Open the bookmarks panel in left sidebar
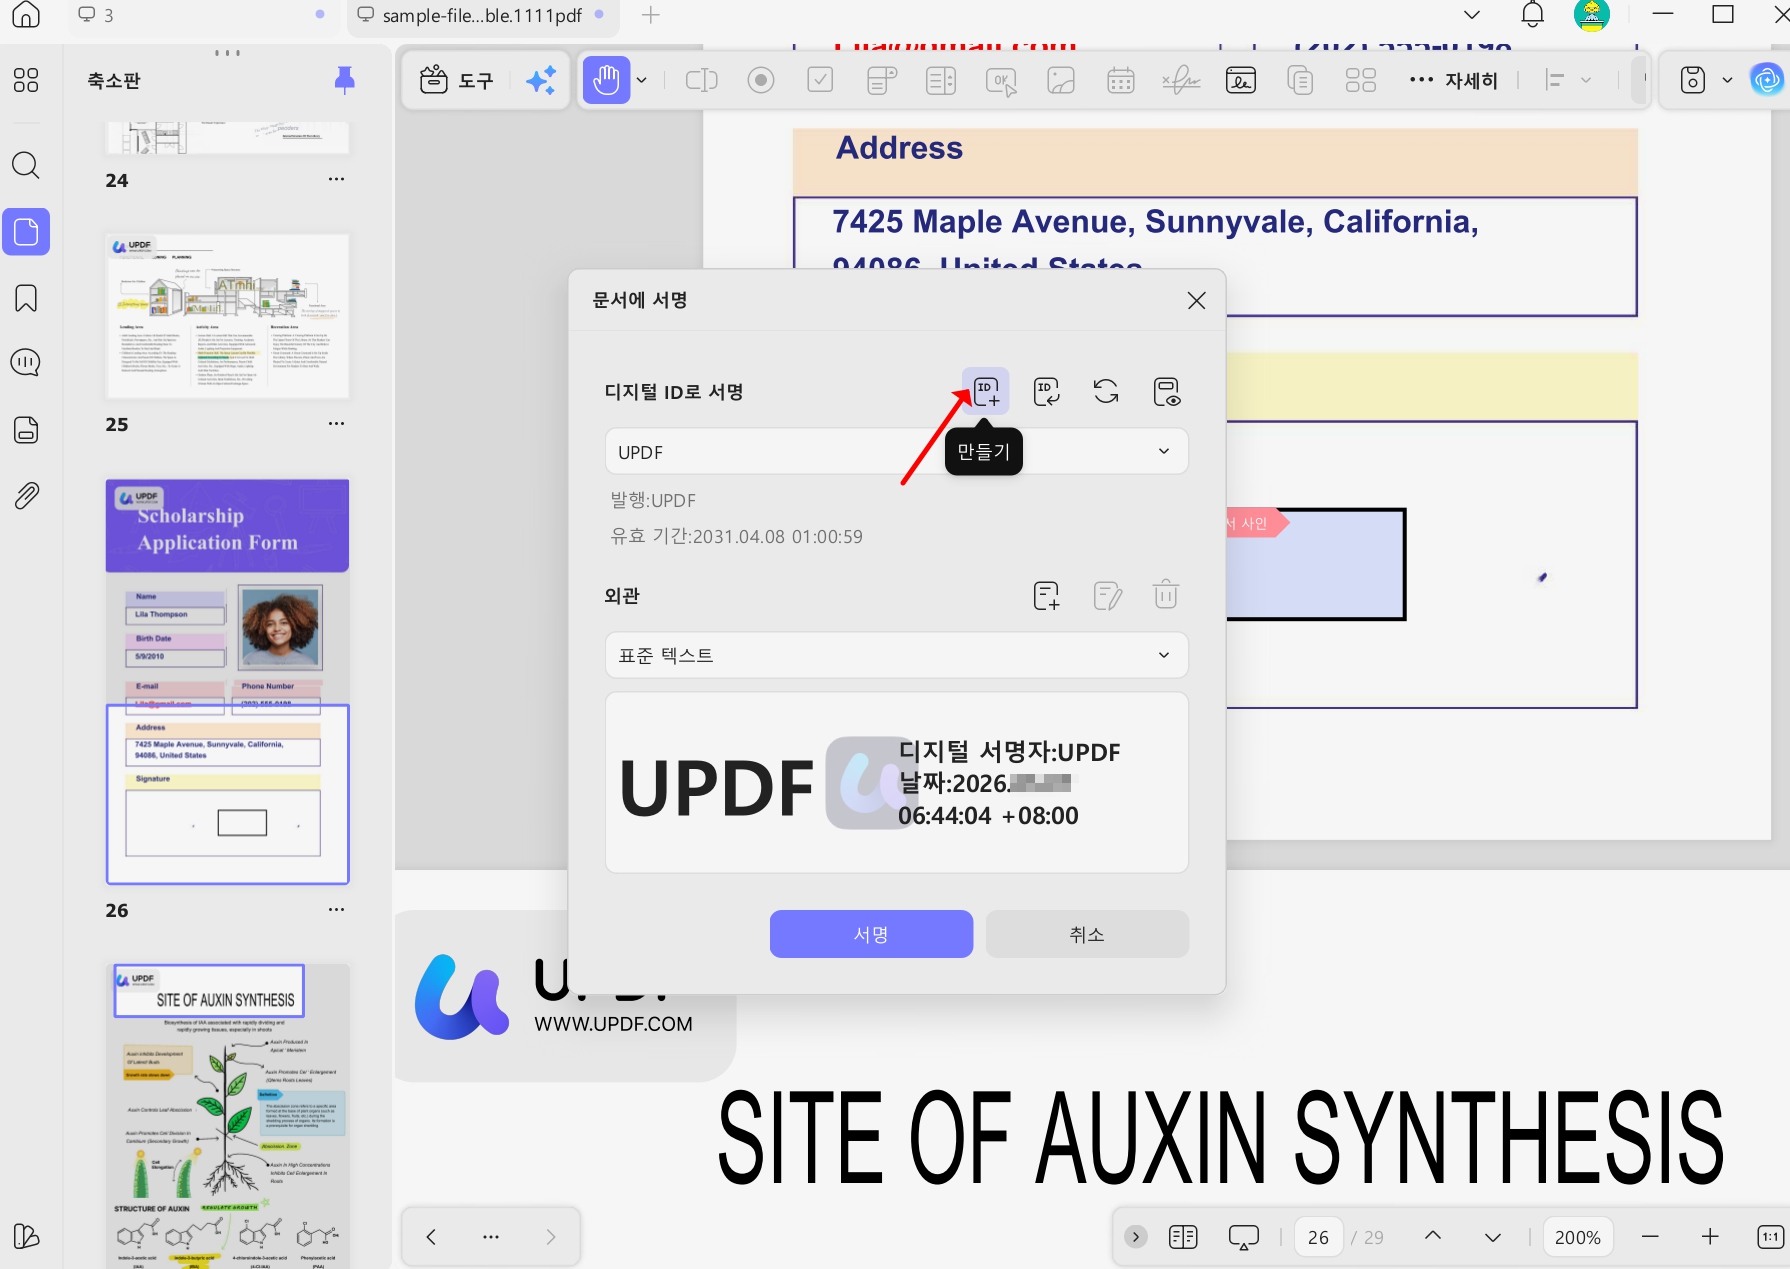This screenshot has width=1790, height=1269. tap(26, 298)
